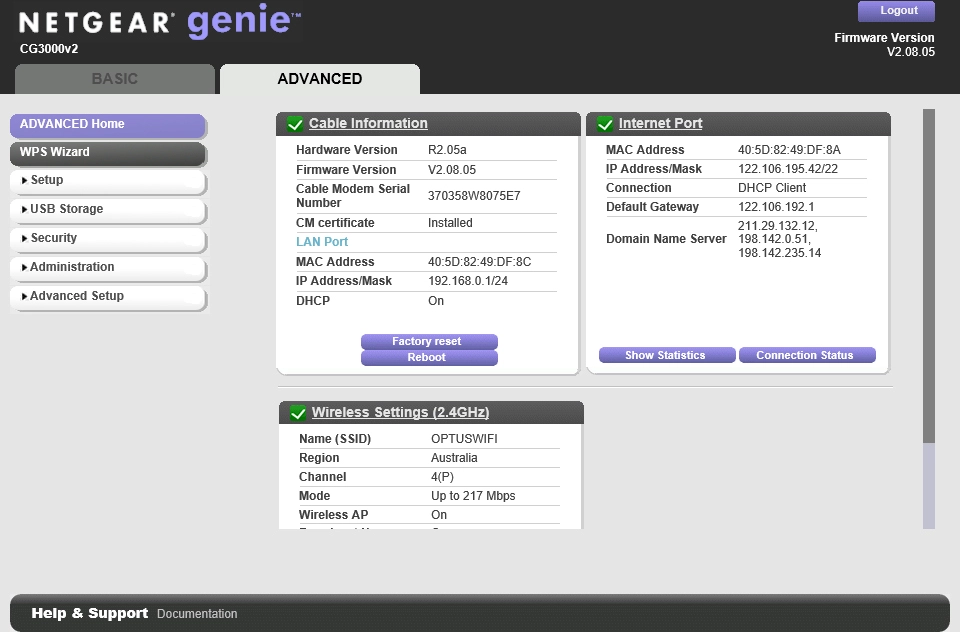Expand the Administration section
The height and width of the screenshot is (632, 960).
tap(108, 267)
